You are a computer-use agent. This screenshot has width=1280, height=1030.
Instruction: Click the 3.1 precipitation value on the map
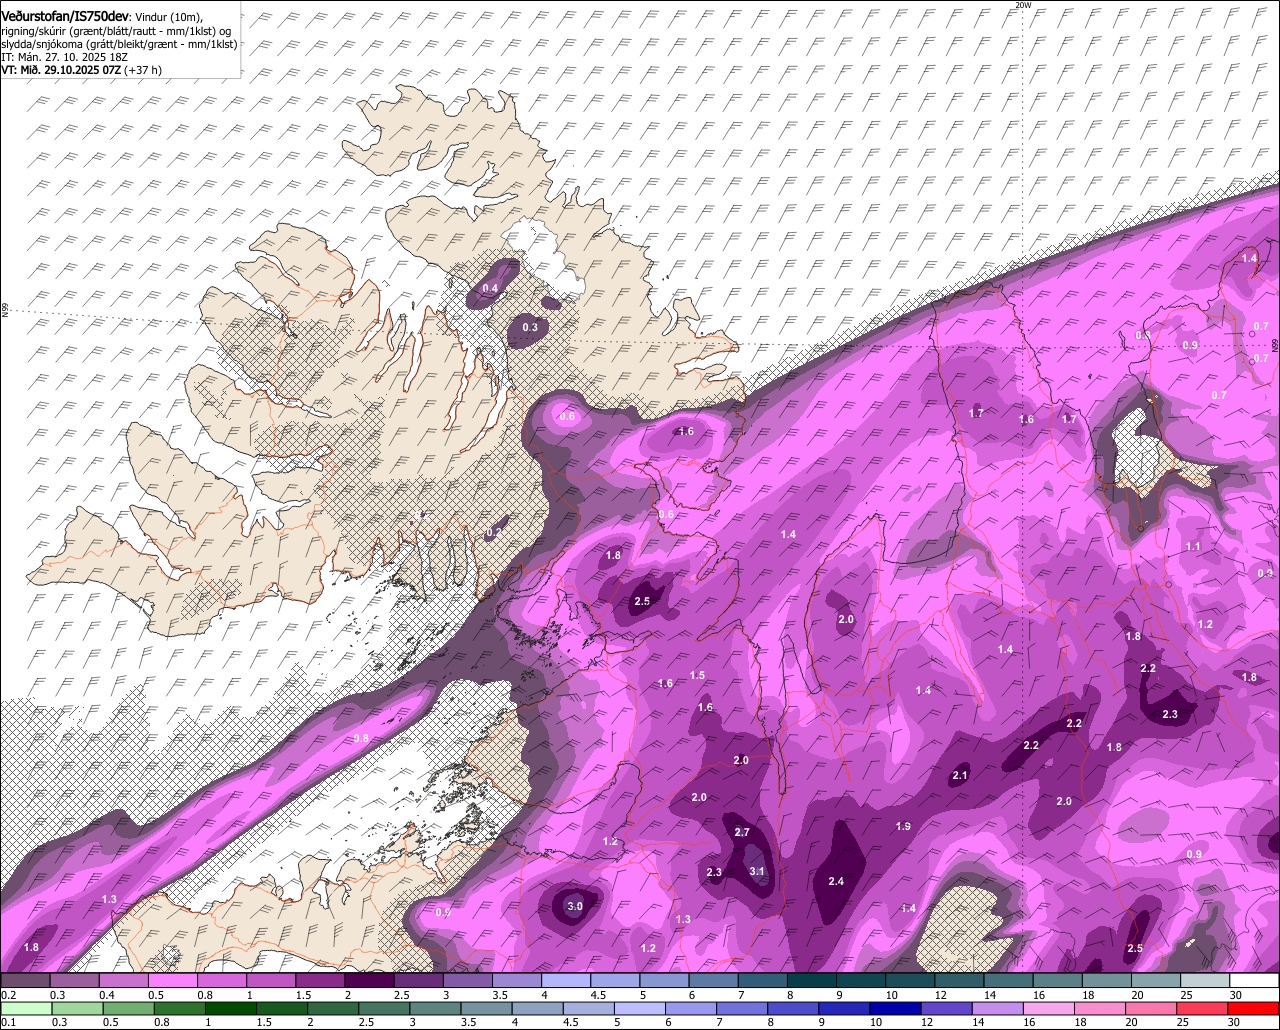[x=757, y=871]
